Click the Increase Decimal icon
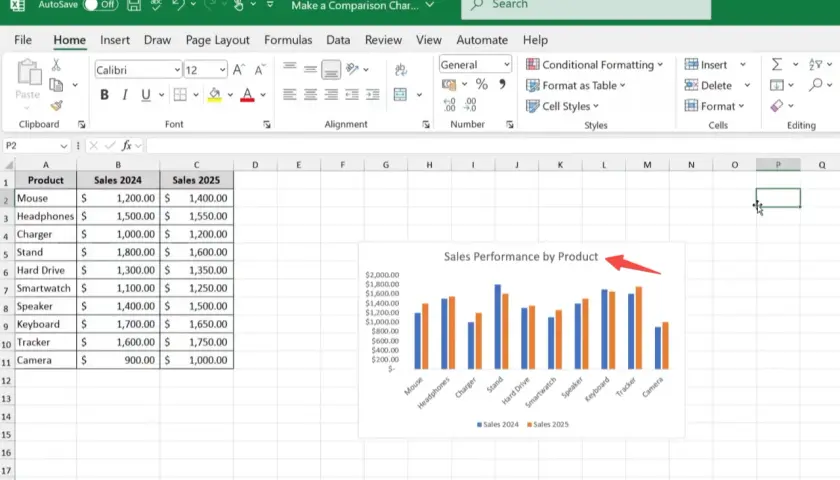The width and height of the screenshot is (840, 480). tap(449, 104)
